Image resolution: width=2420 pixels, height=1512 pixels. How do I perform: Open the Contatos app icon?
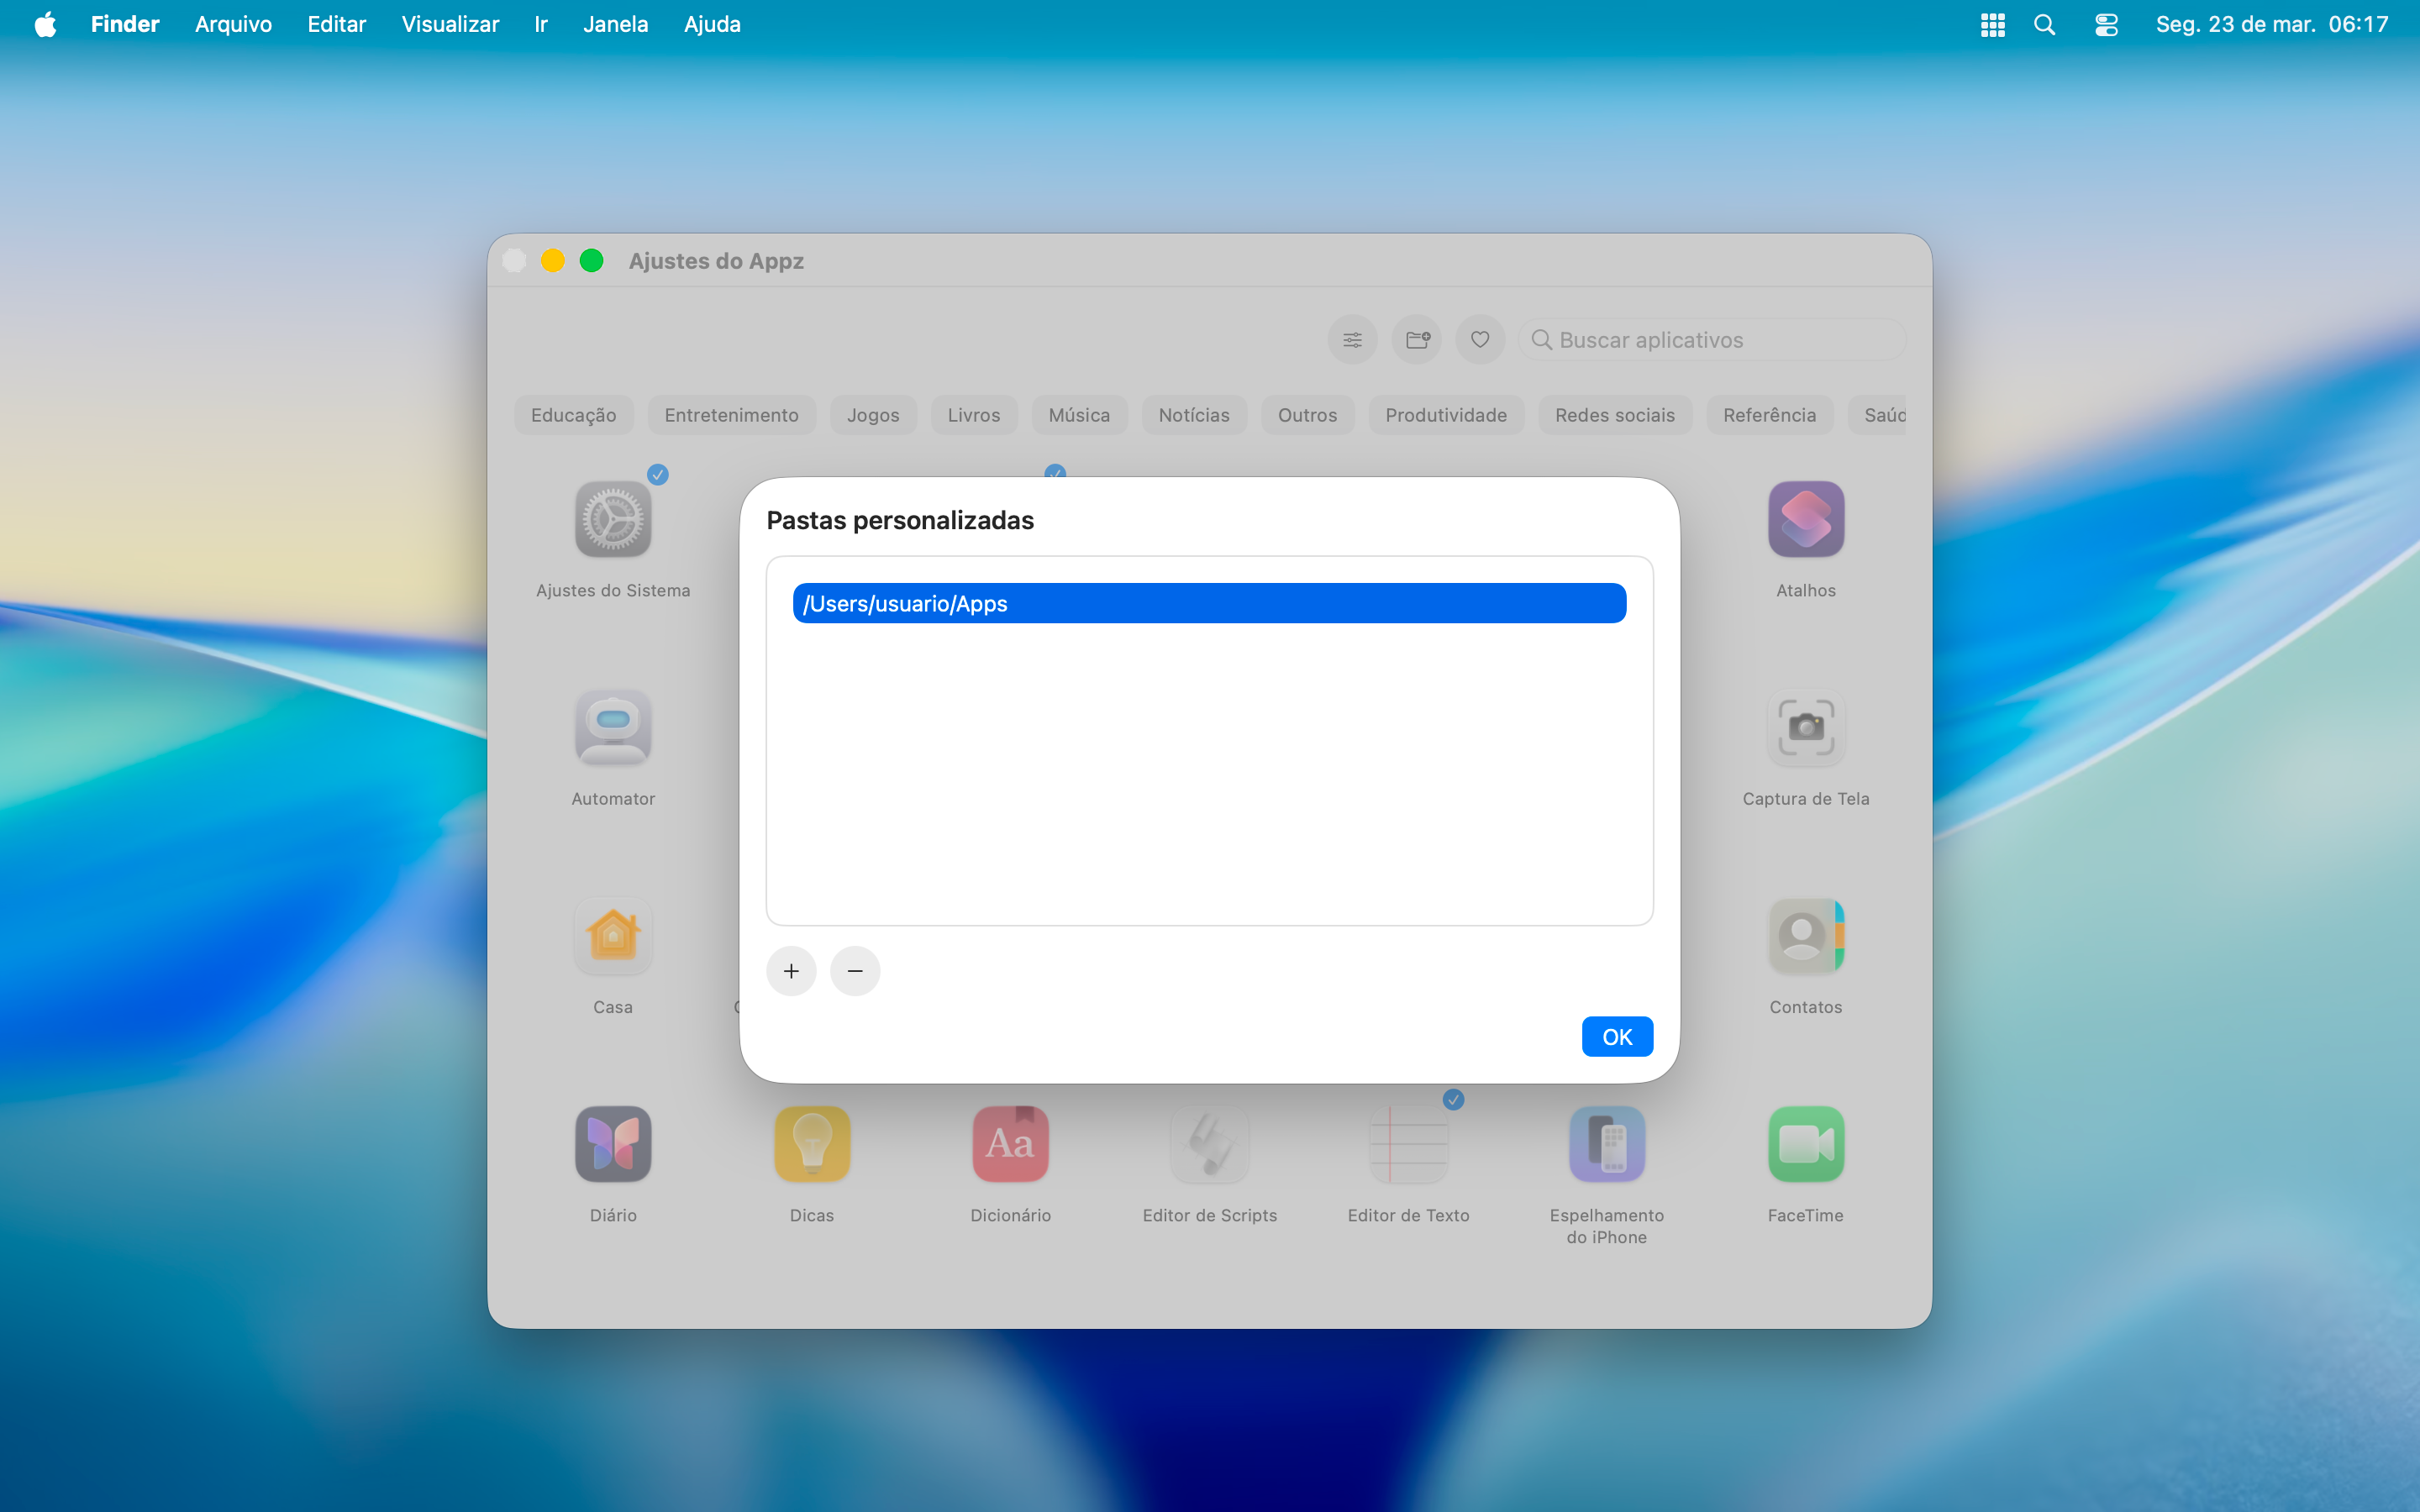(x=1804, y=936)
